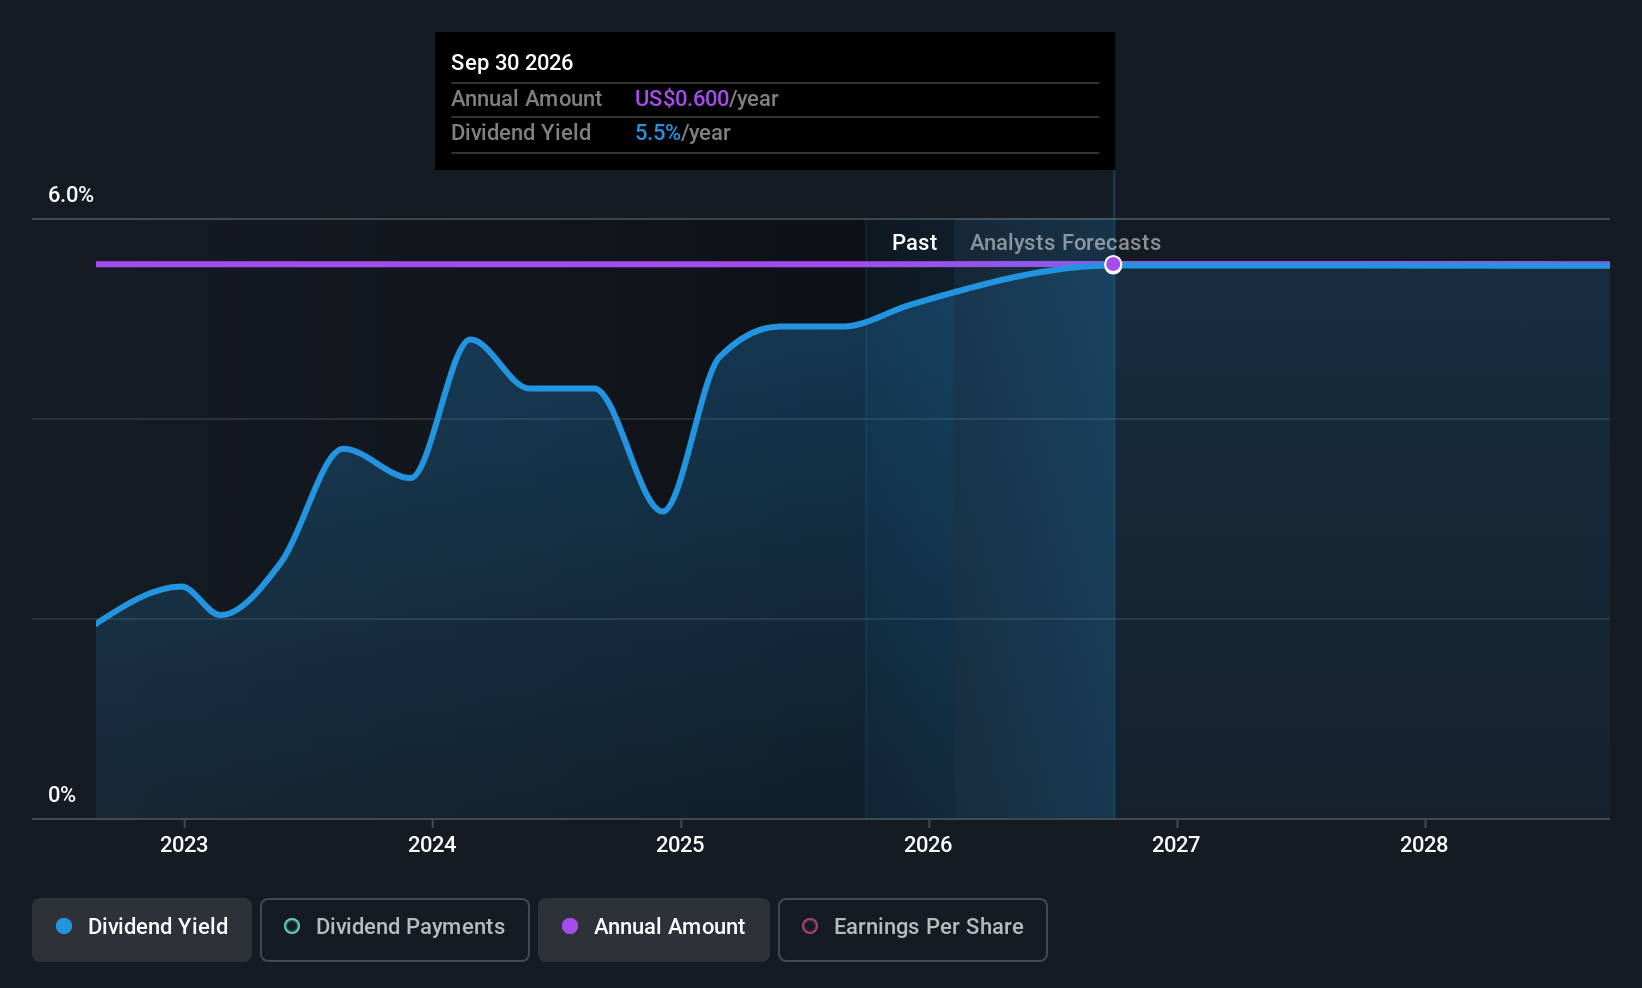Click the 2023 x-axis label
Screen dimensions: 1642x988
[x=184, y=845]
